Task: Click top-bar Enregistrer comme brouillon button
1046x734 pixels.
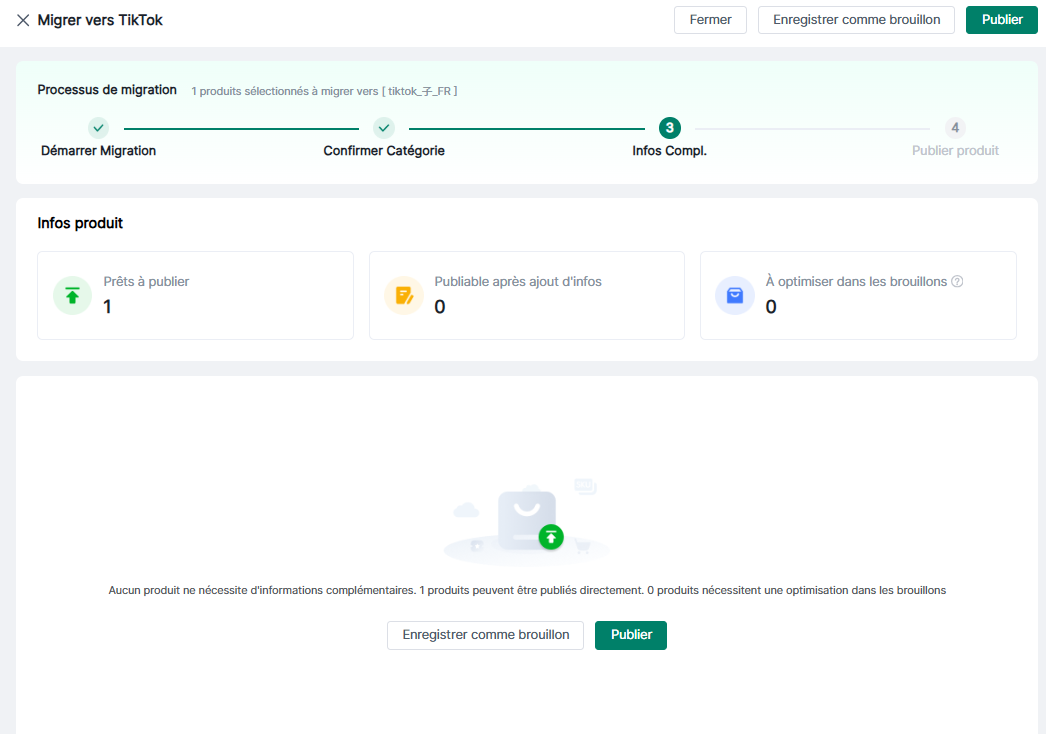Action: tap(856, 20)
